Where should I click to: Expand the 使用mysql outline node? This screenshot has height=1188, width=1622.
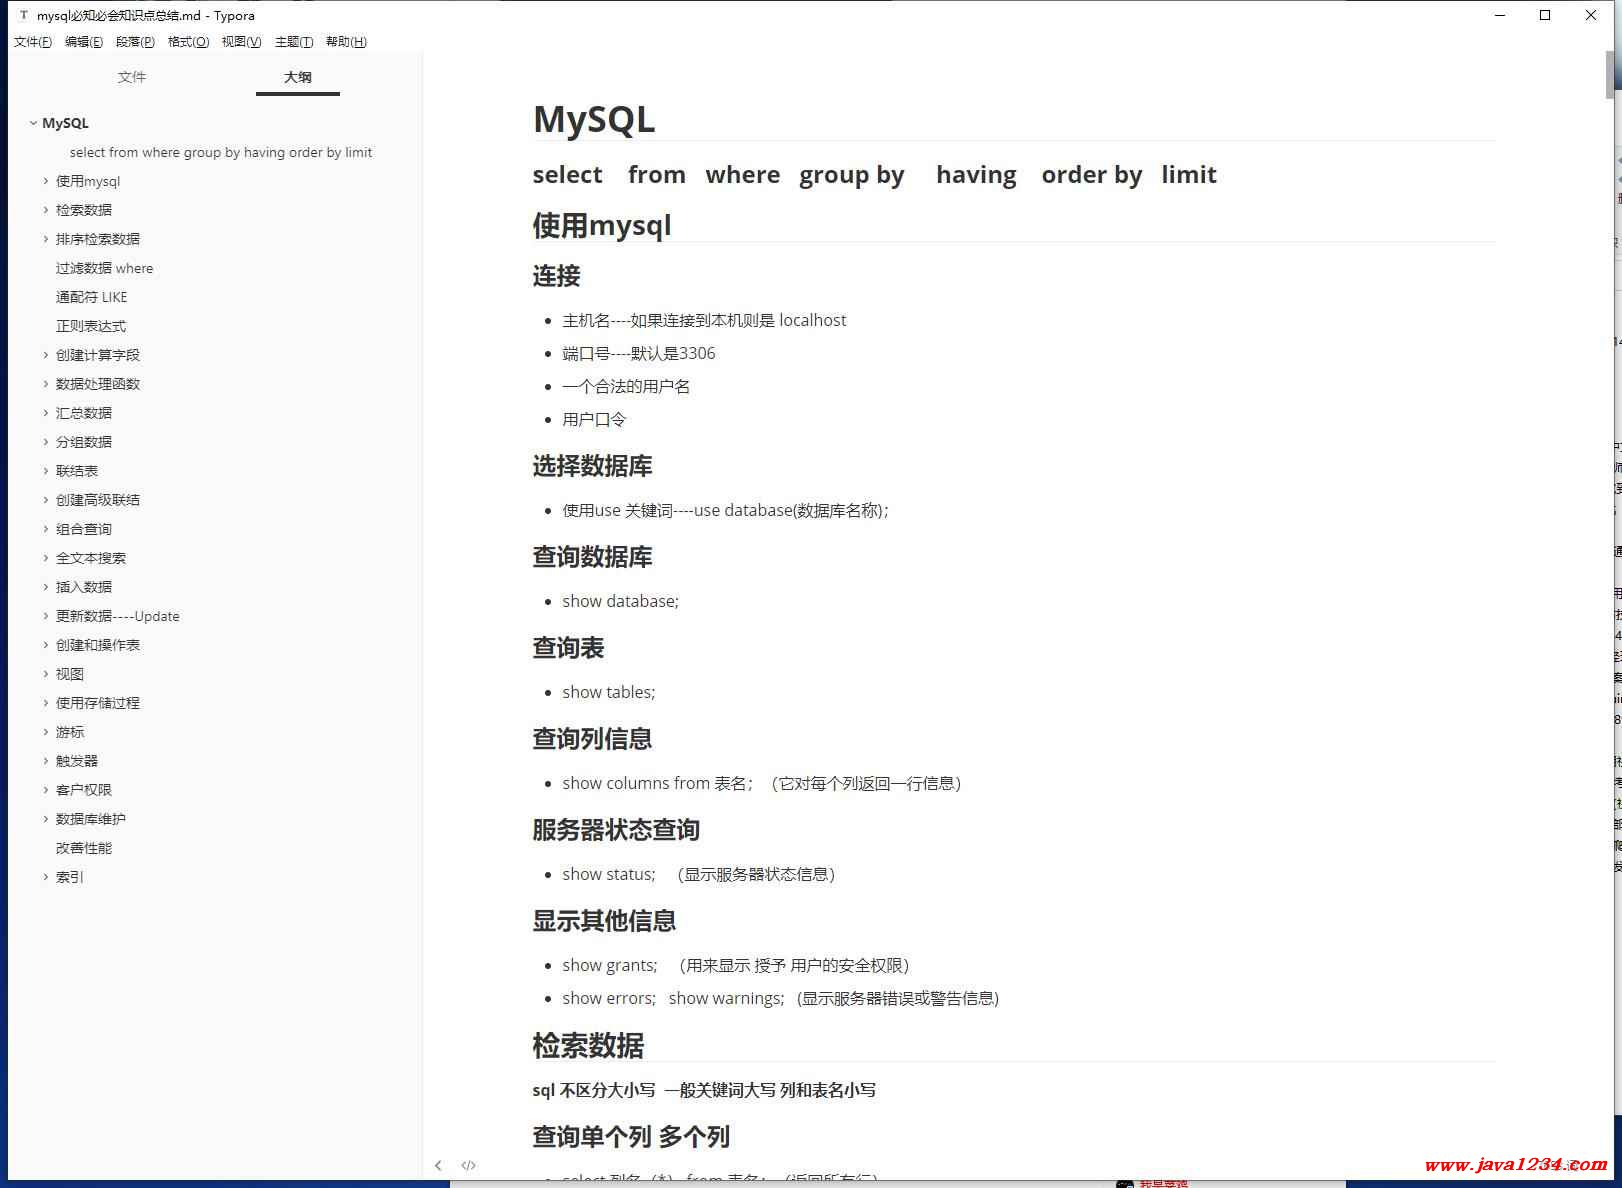pyautogui.click(x=46, y=181)
